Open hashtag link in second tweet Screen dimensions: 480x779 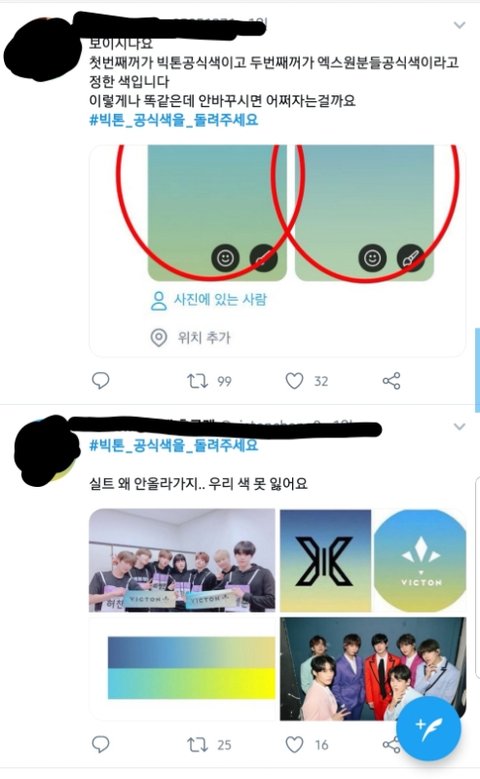pos(174,445)
